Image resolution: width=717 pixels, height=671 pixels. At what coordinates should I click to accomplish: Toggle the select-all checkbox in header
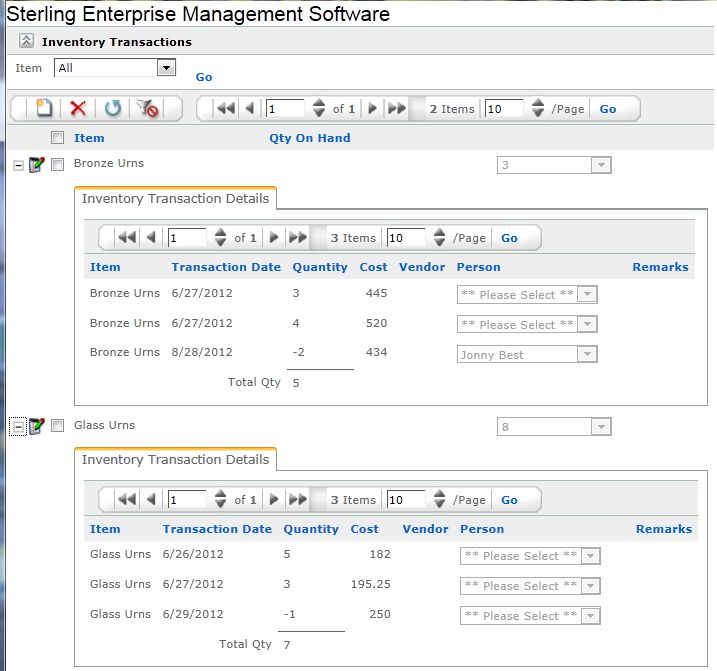point(57,137)
